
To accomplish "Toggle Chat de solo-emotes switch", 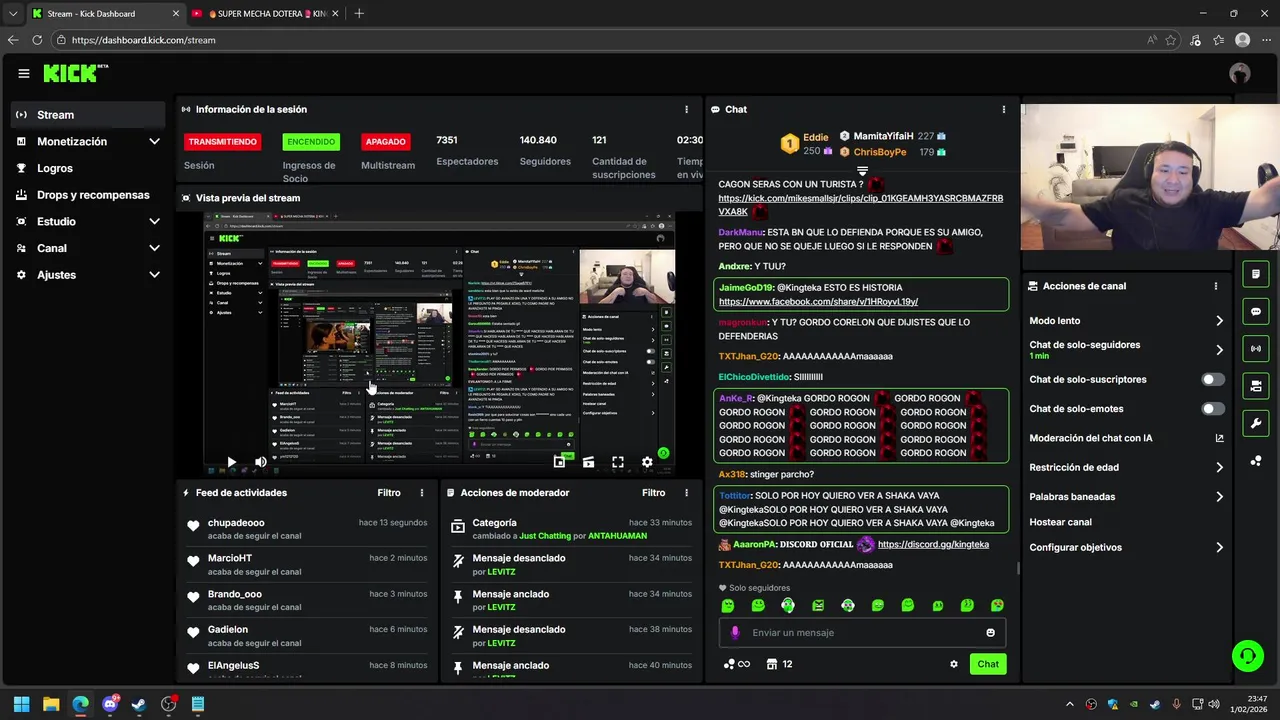I will (1213, 409).
